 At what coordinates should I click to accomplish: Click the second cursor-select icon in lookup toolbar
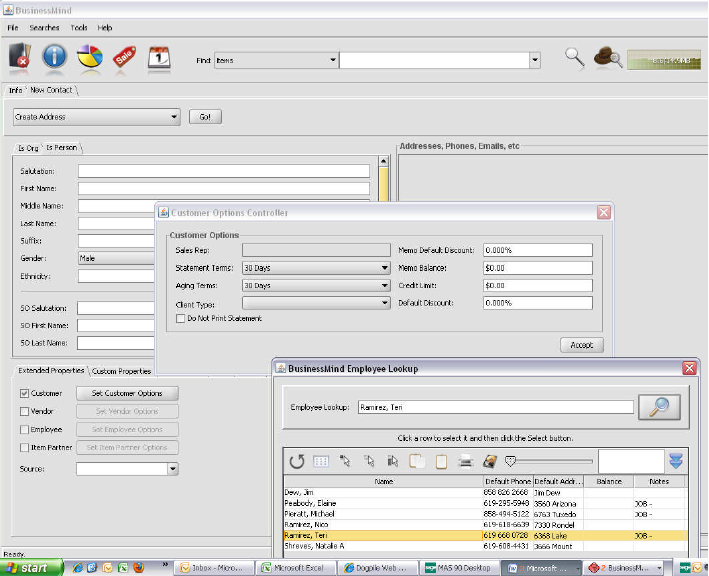[369, 461]
